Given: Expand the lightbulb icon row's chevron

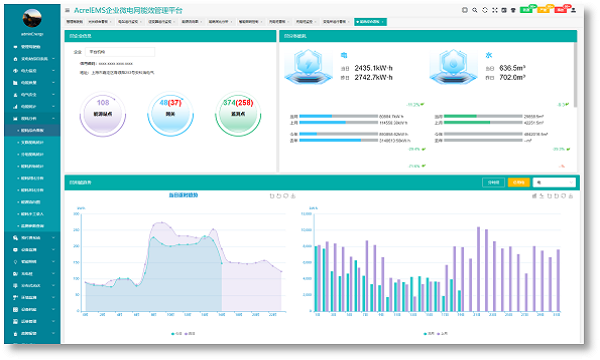Looking at the screenshot, I should click(x=53, y=262).
